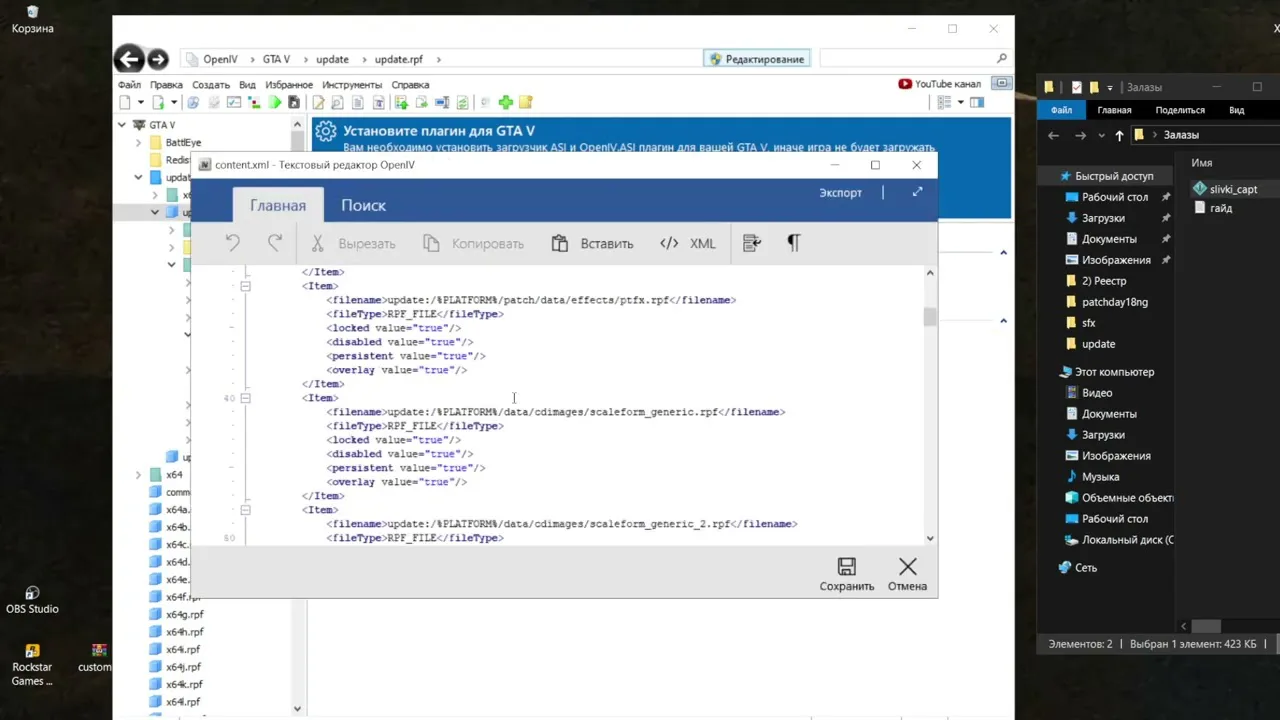This screenshot has width=1280, height=720.
Task: Open Explorer's recent locations dropdown
Action: click(x=1101, y=135)
